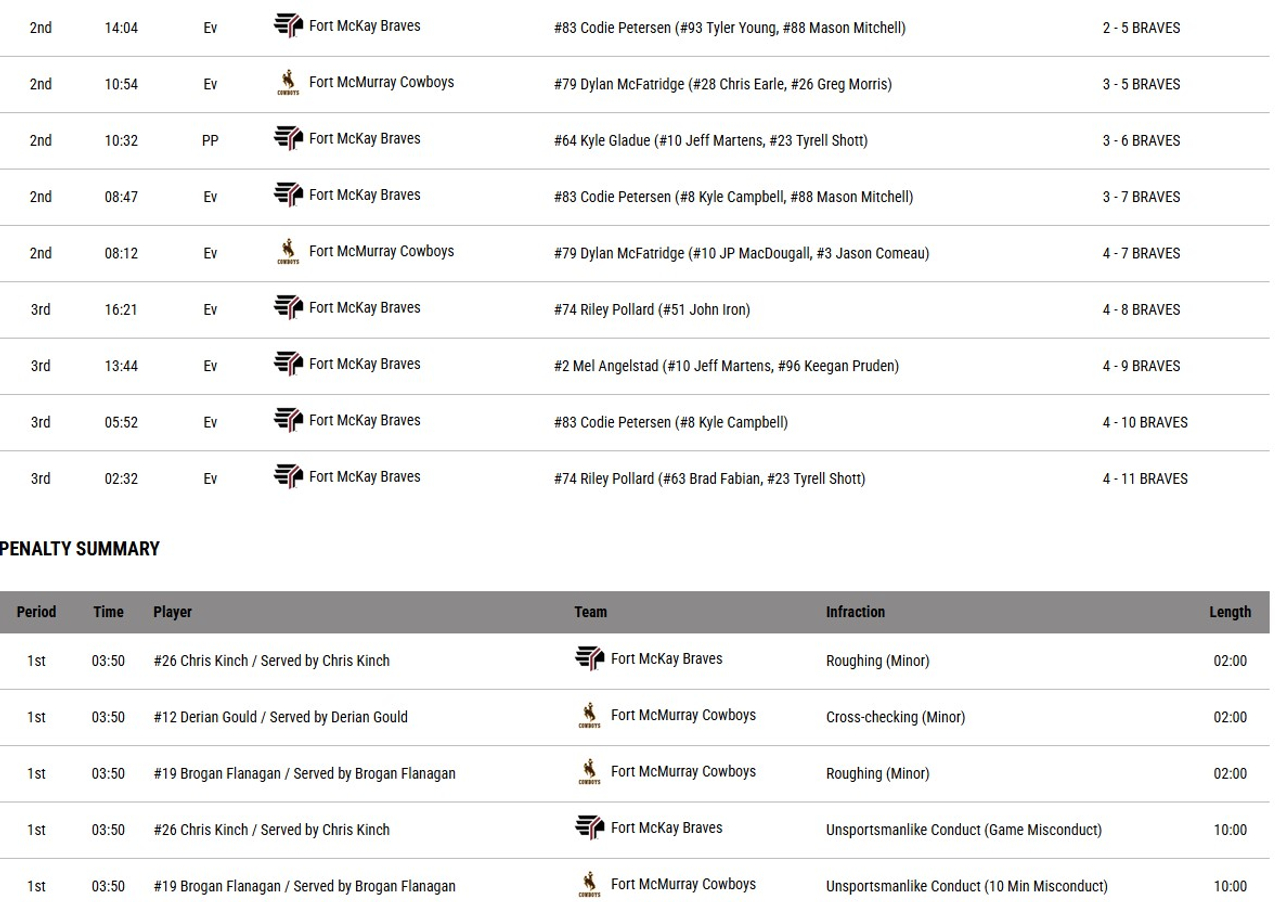Viewport: 1280px width, 902px height.
Task: Click the Braves logo in the 02:32 goal row
Action: (288, 478)
